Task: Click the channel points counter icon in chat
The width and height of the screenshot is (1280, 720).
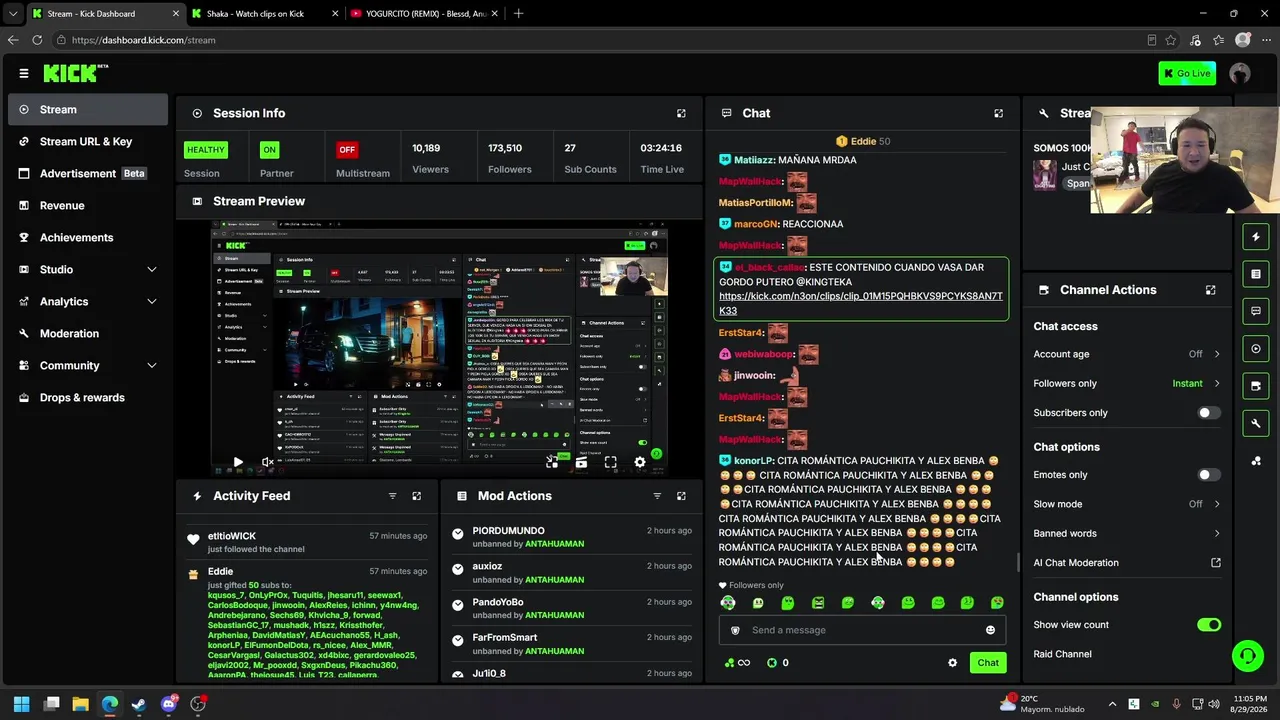Action: click(729, 663)
